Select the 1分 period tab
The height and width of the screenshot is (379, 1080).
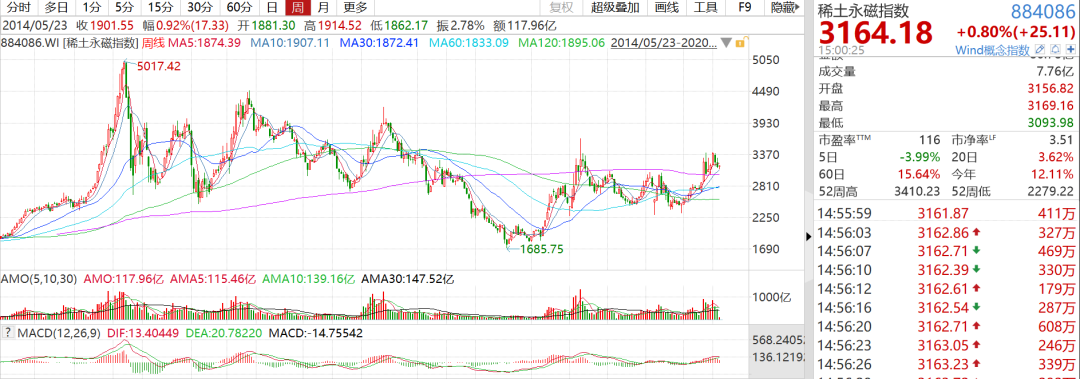[x=91, y=8]
